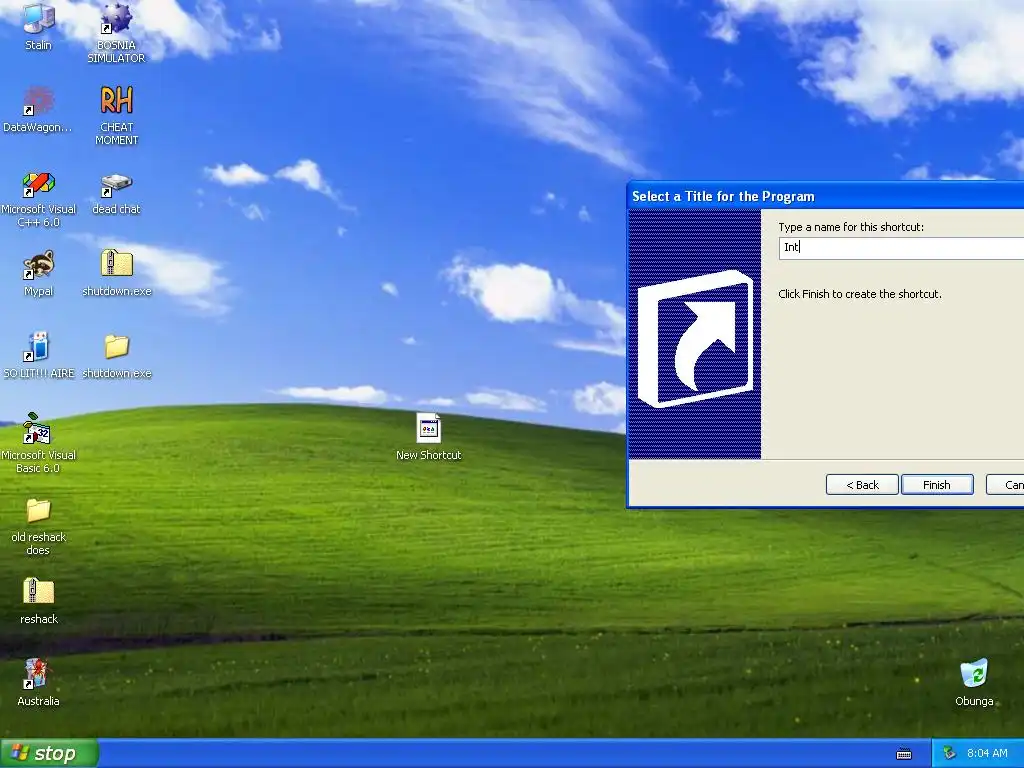1024x768 pixels.
Task: Click the large shortcut arrow wizard graphic
Action: coord(695,339)
